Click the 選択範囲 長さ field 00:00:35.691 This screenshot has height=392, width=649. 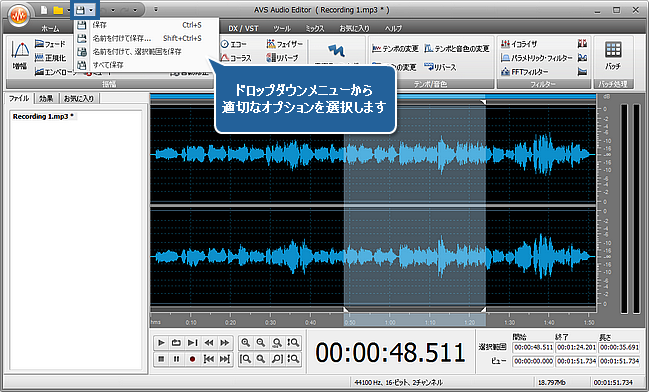coord(619,347)
